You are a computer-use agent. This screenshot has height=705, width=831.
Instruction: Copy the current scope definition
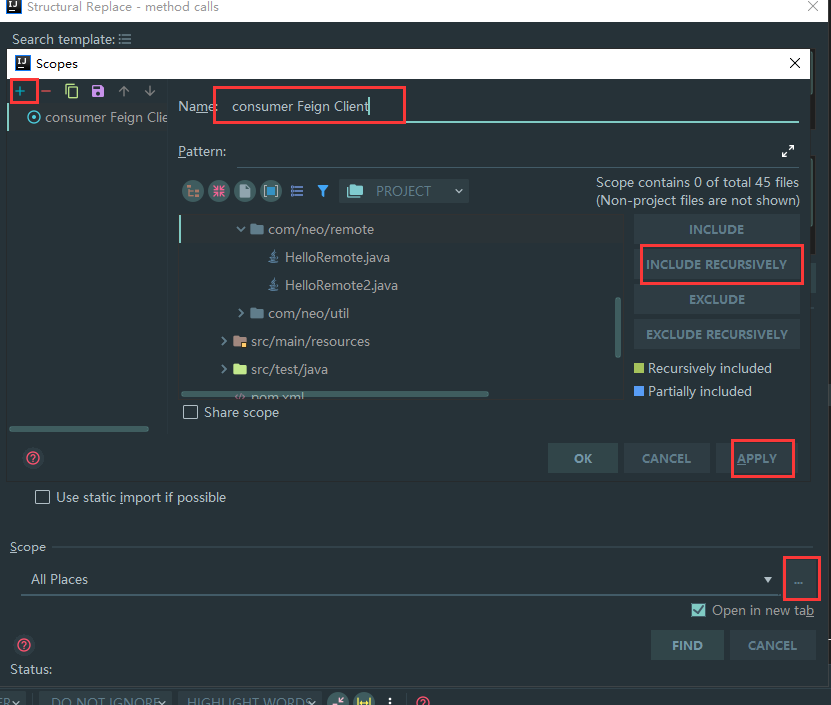tap(71, 91)
